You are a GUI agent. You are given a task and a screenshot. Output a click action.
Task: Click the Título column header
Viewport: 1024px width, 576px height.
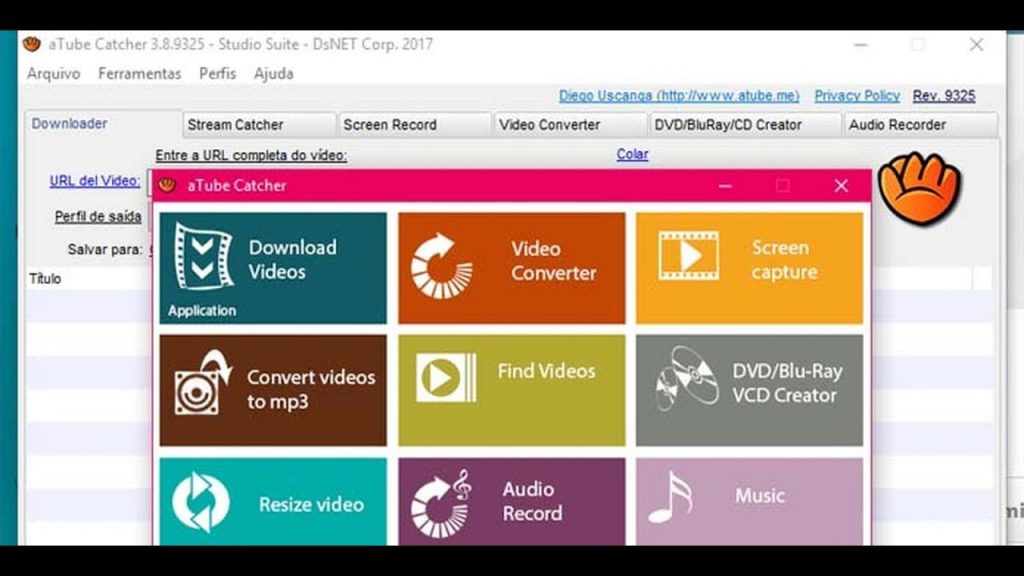pyautogui.click(x=45, y=279)
